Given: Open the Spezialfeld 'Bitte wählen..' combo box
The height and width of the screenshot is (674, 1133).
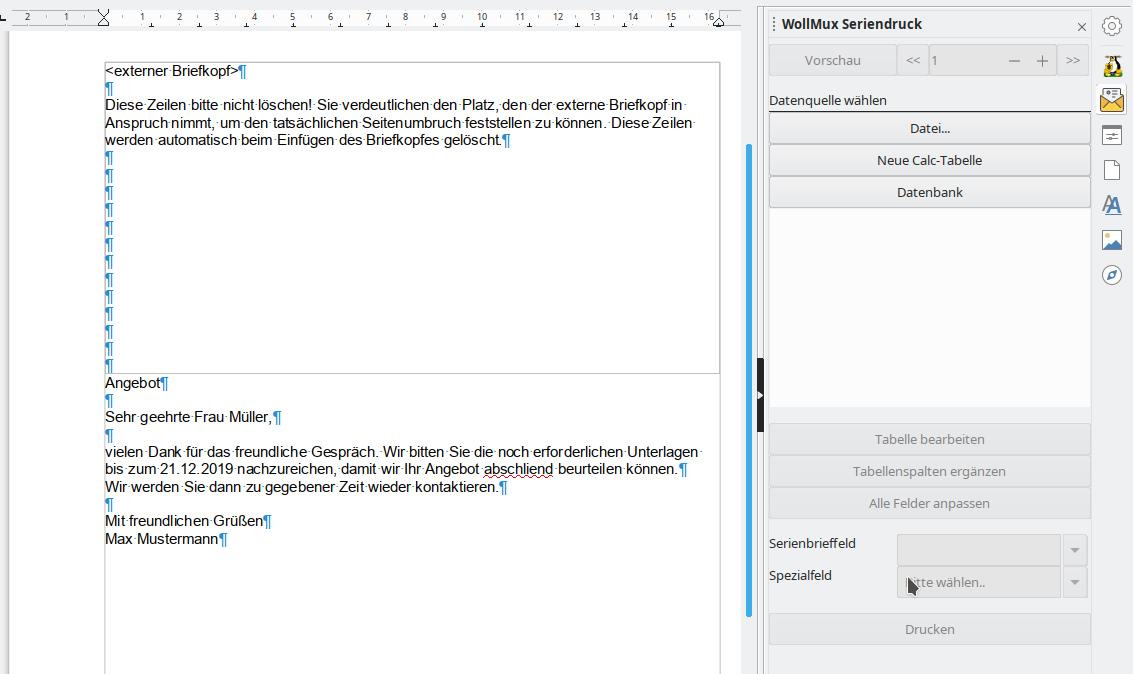Looking at the screenshot, I should (x=978, y=582).
